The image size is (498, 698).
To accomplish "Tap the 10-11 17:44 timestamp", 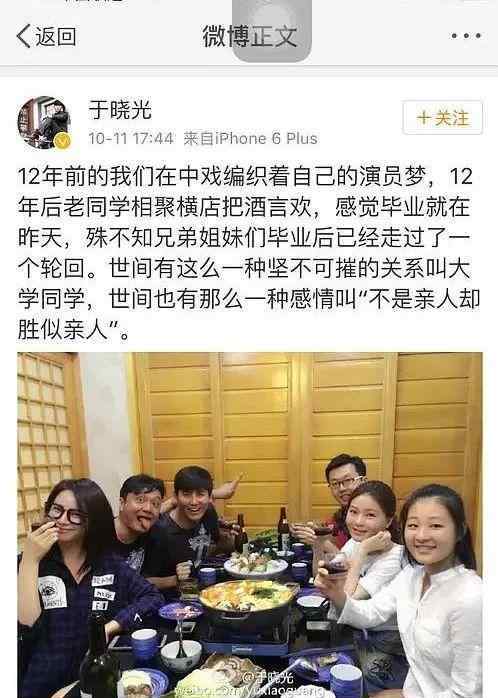I will pyautogui.click(x=131, y=138).
